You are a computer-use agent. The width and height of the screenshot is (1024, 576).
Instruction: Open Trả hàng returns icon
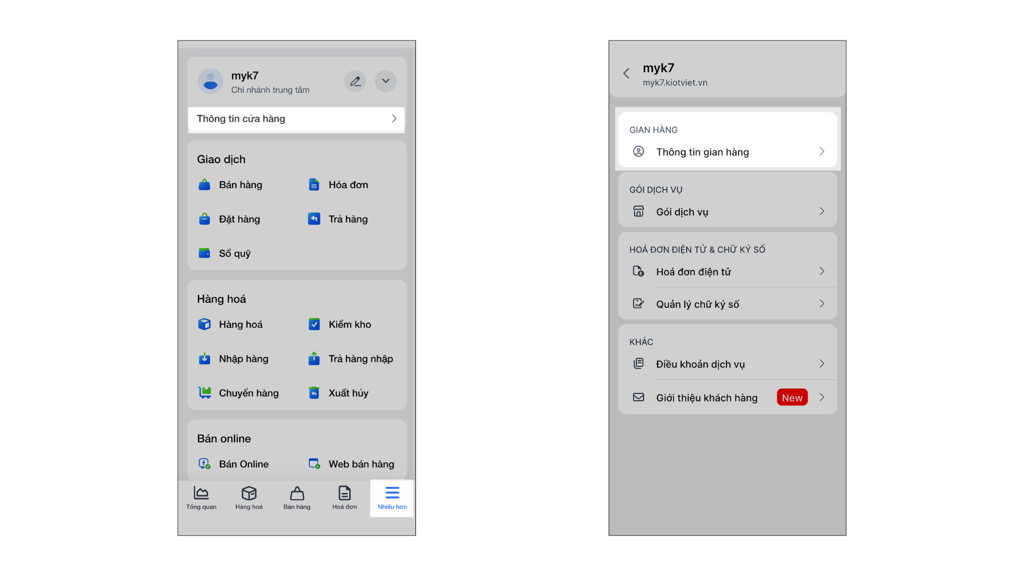pyautogui.click(x=314, y=219)
